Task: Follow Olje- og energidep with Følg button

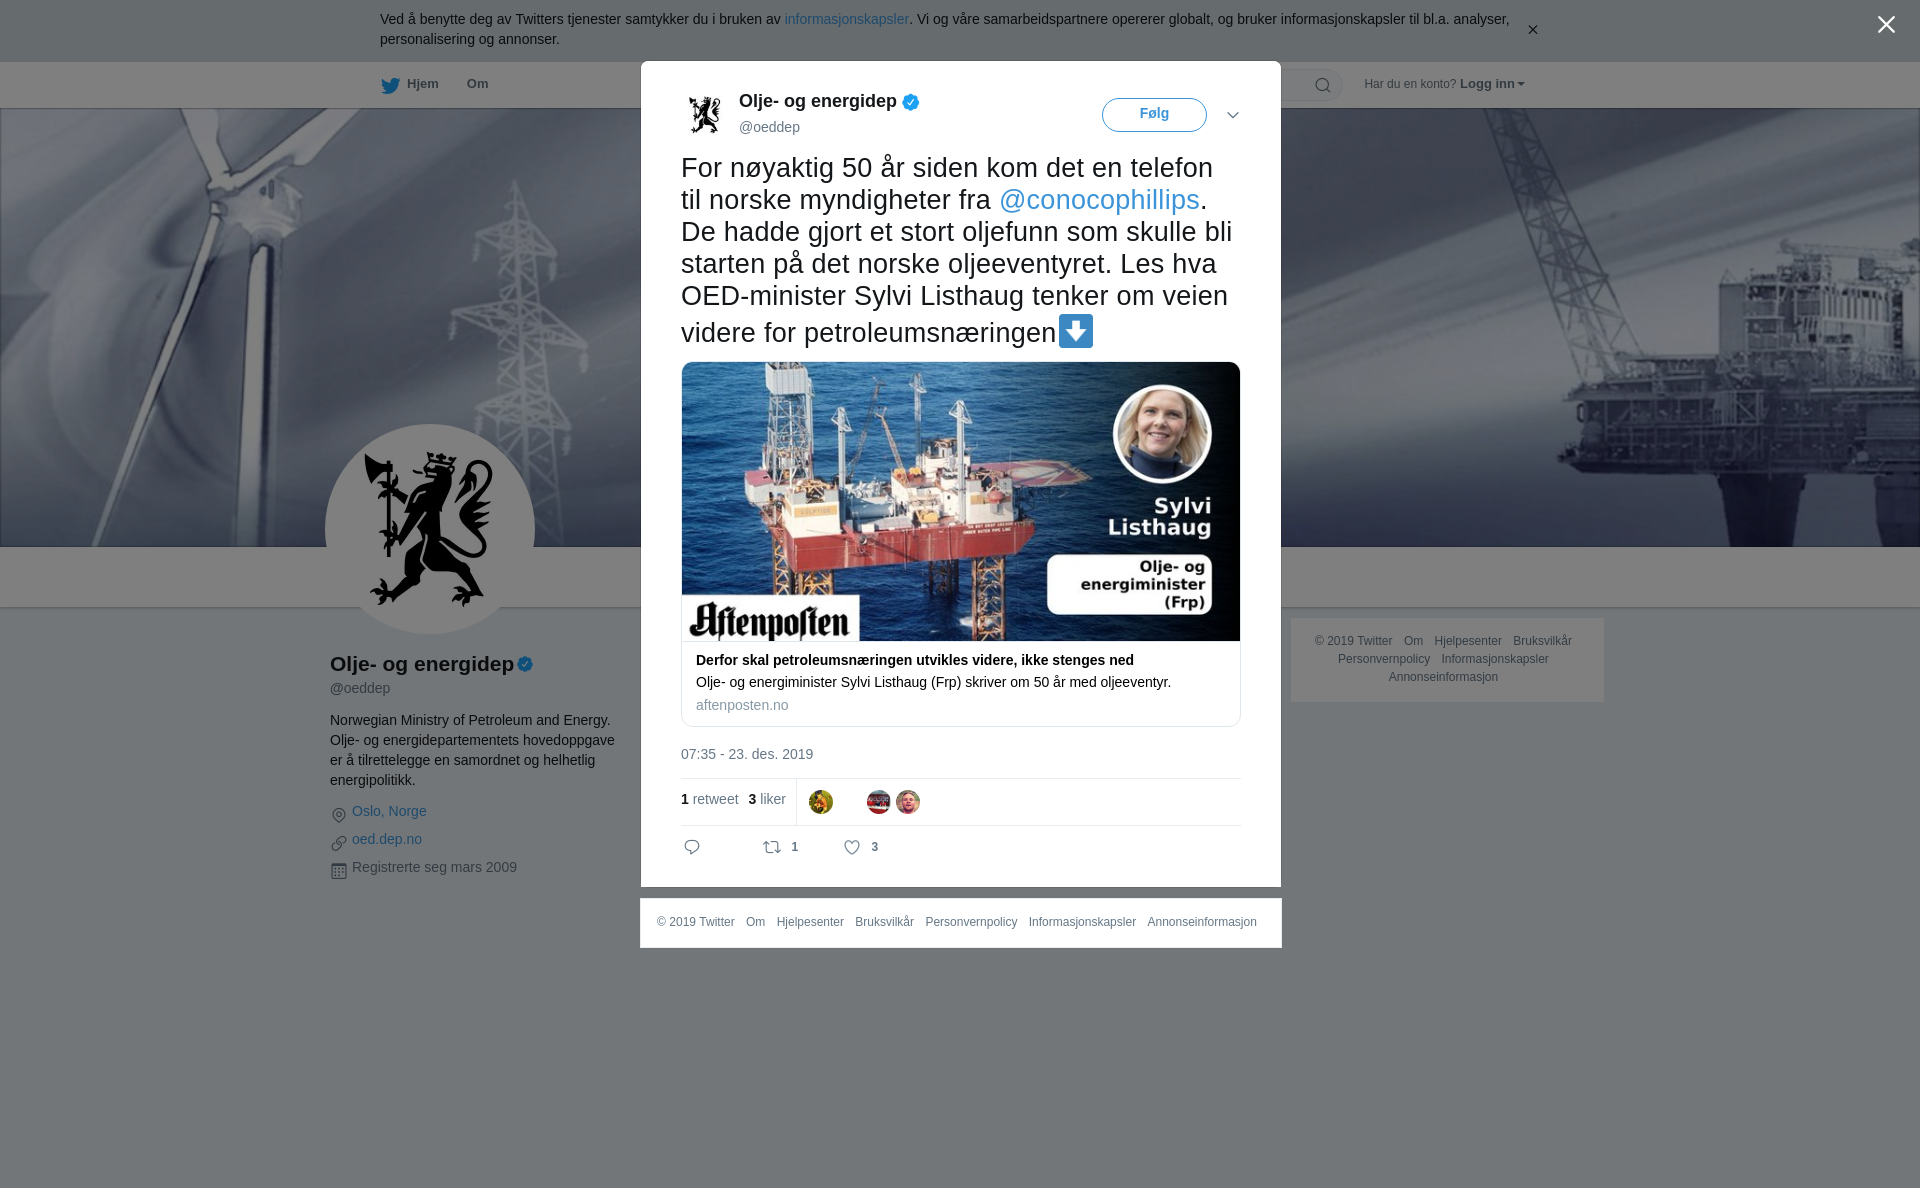Action: 1154,114
